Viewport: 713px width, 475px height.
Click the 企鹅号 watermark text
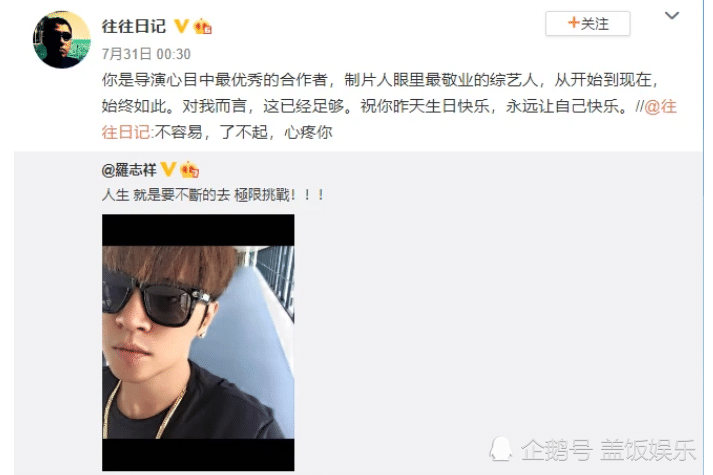[x=557, y=450]
